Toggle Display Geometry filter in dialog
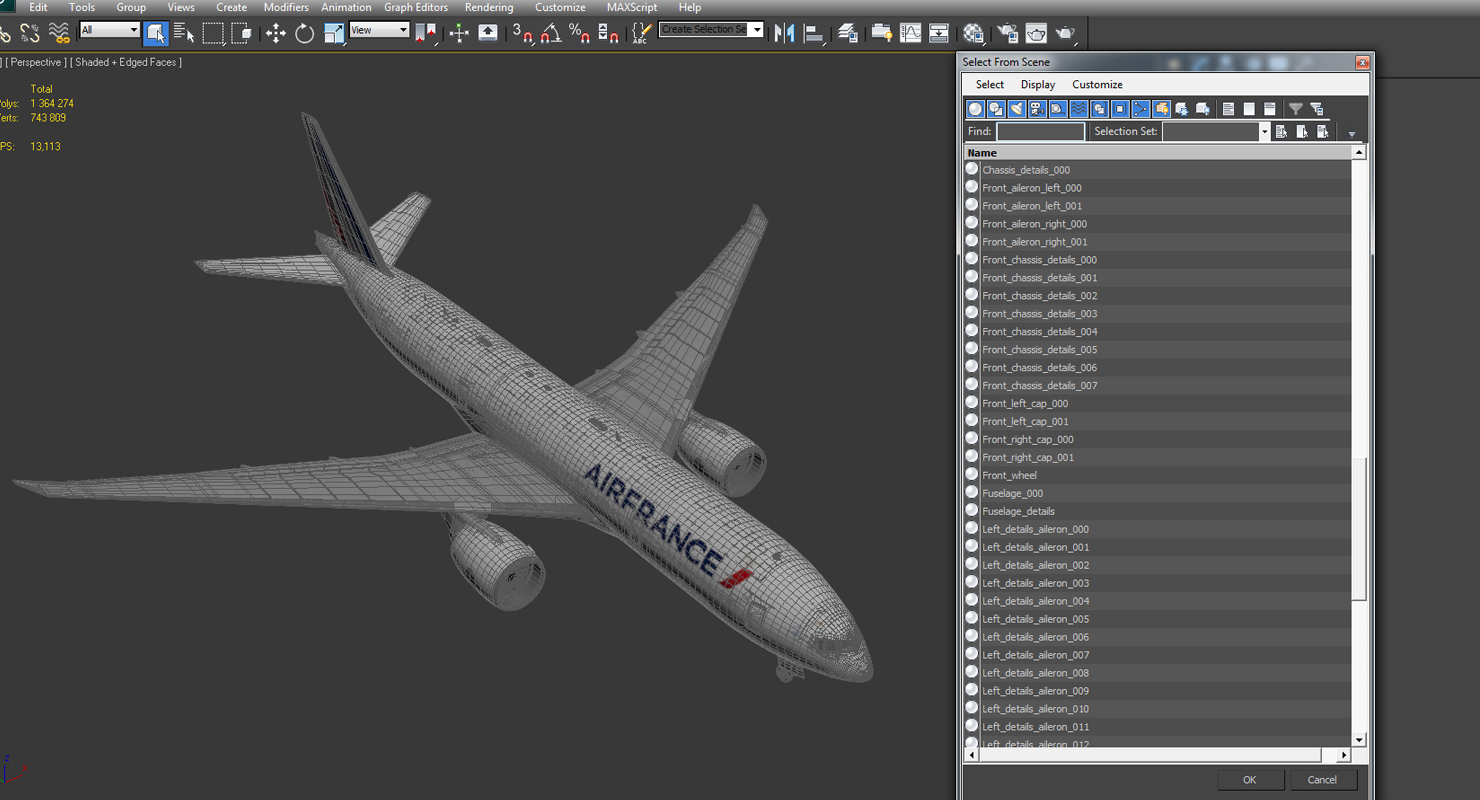The width and height of the screenshot is (1480, 800). [x=975, y=109]
